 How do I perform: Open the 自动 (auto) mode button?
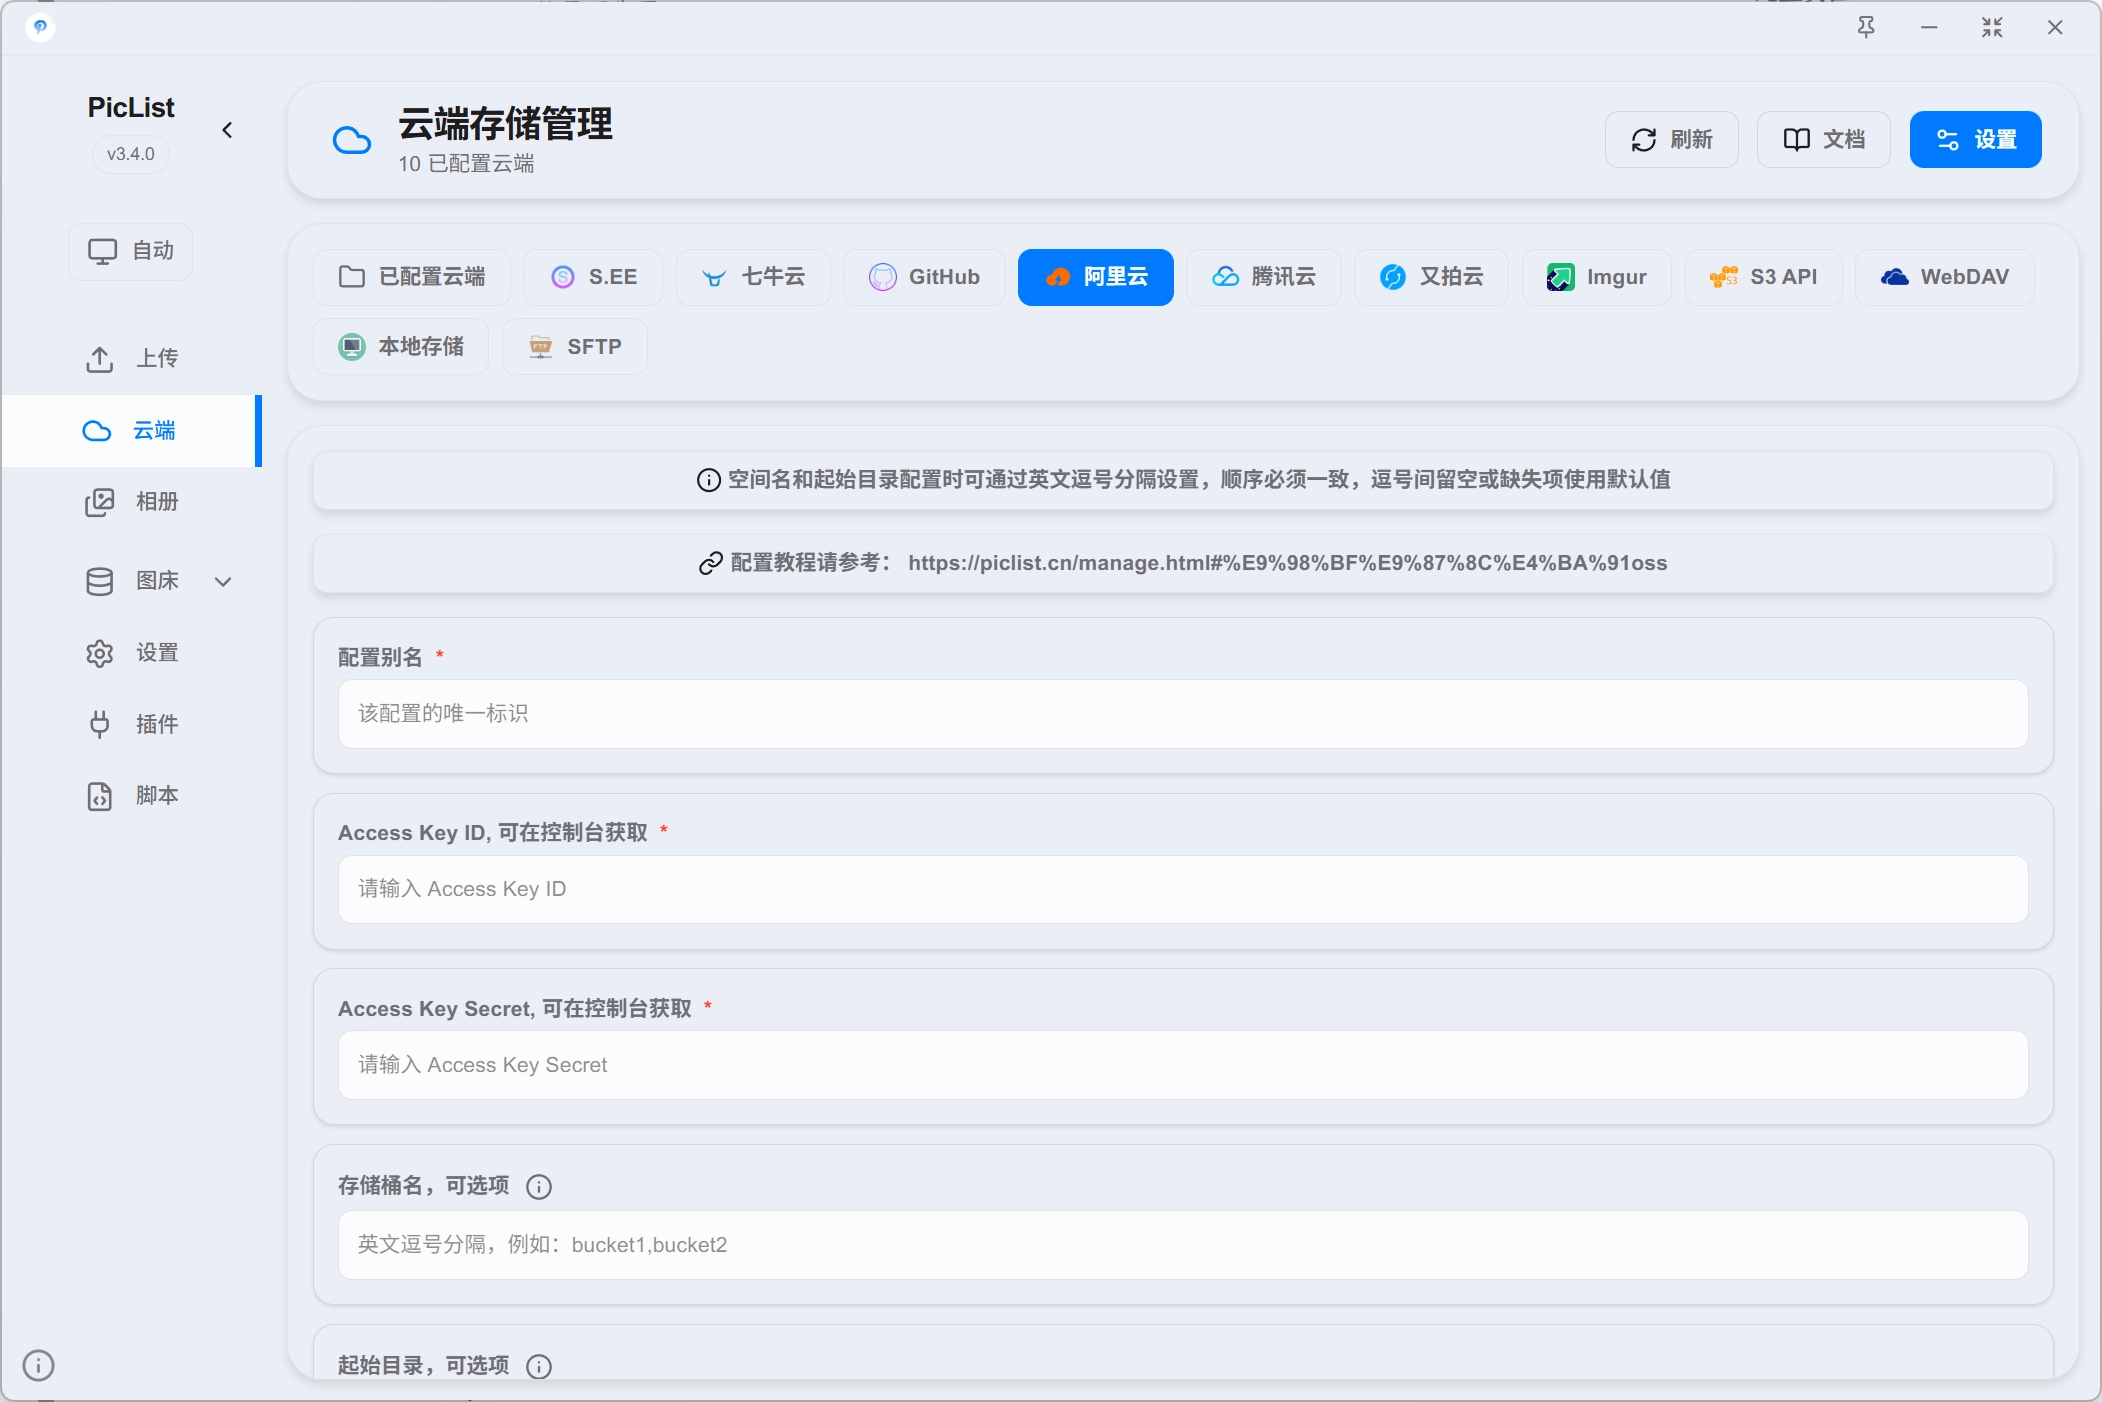[131, 251]
